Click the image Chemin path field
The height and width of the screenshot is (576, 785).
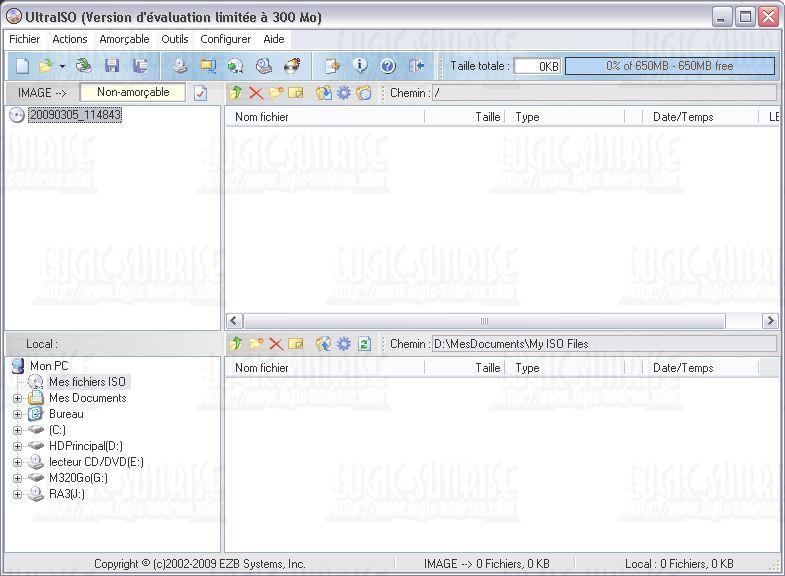click(x=605, y=93)
